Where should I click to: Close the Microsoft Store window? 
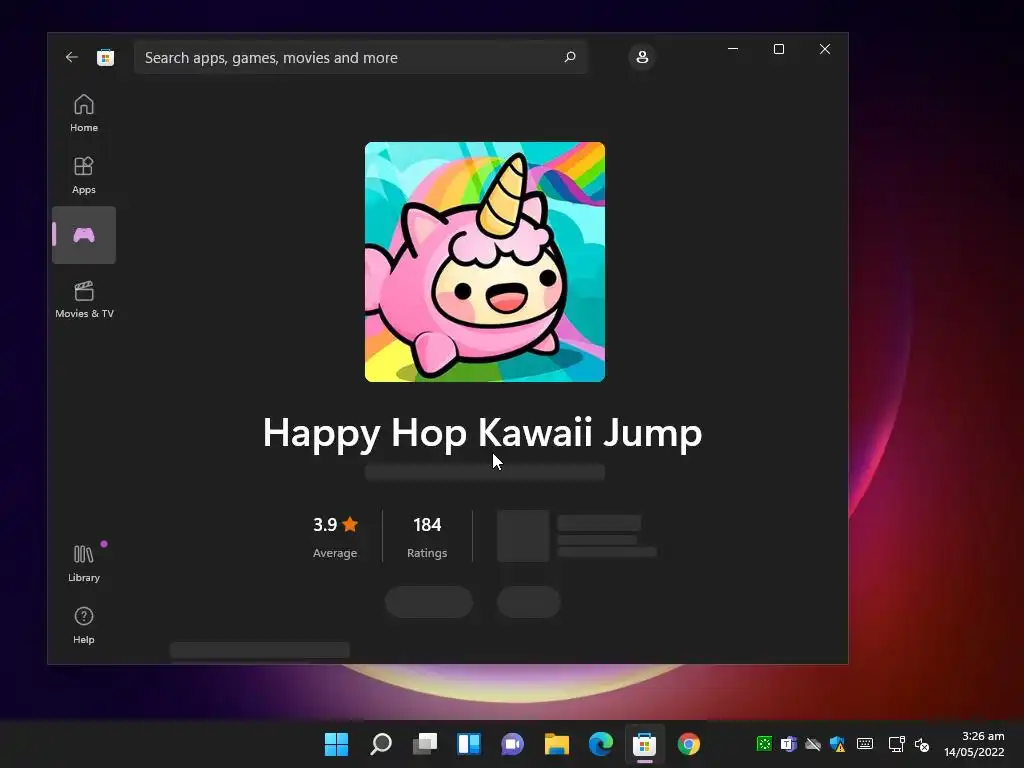click(x=825, y=49)
